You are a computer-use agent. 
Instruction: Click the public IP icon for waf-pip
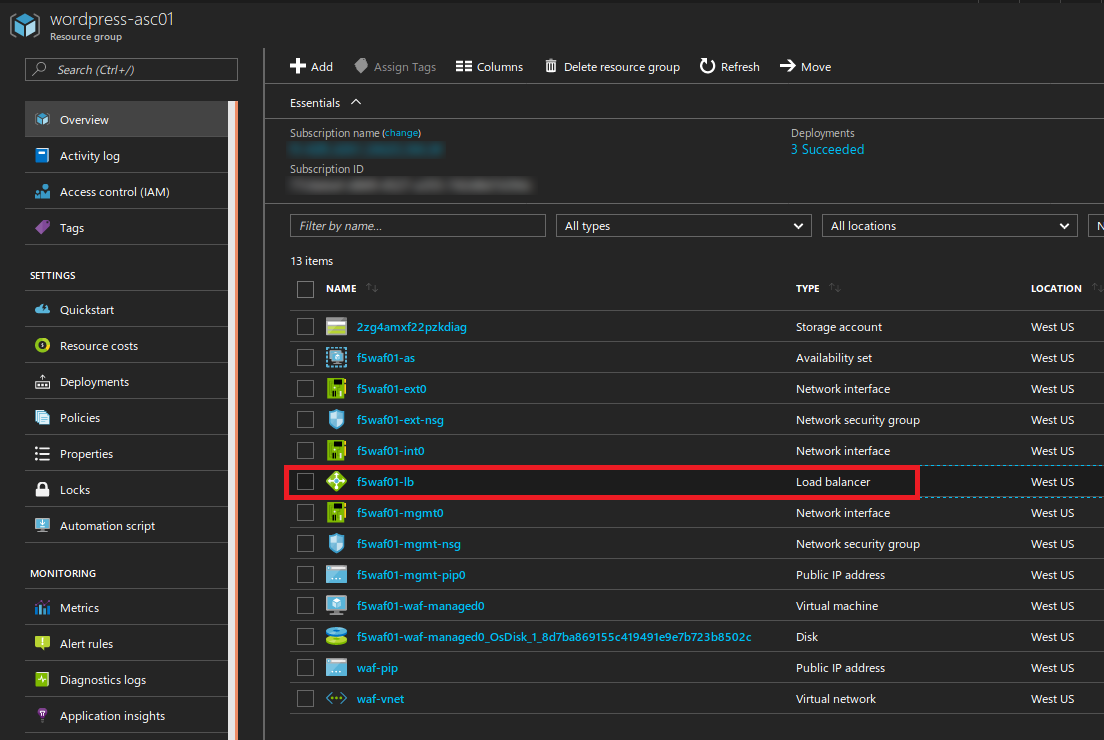tap(337, 667)
